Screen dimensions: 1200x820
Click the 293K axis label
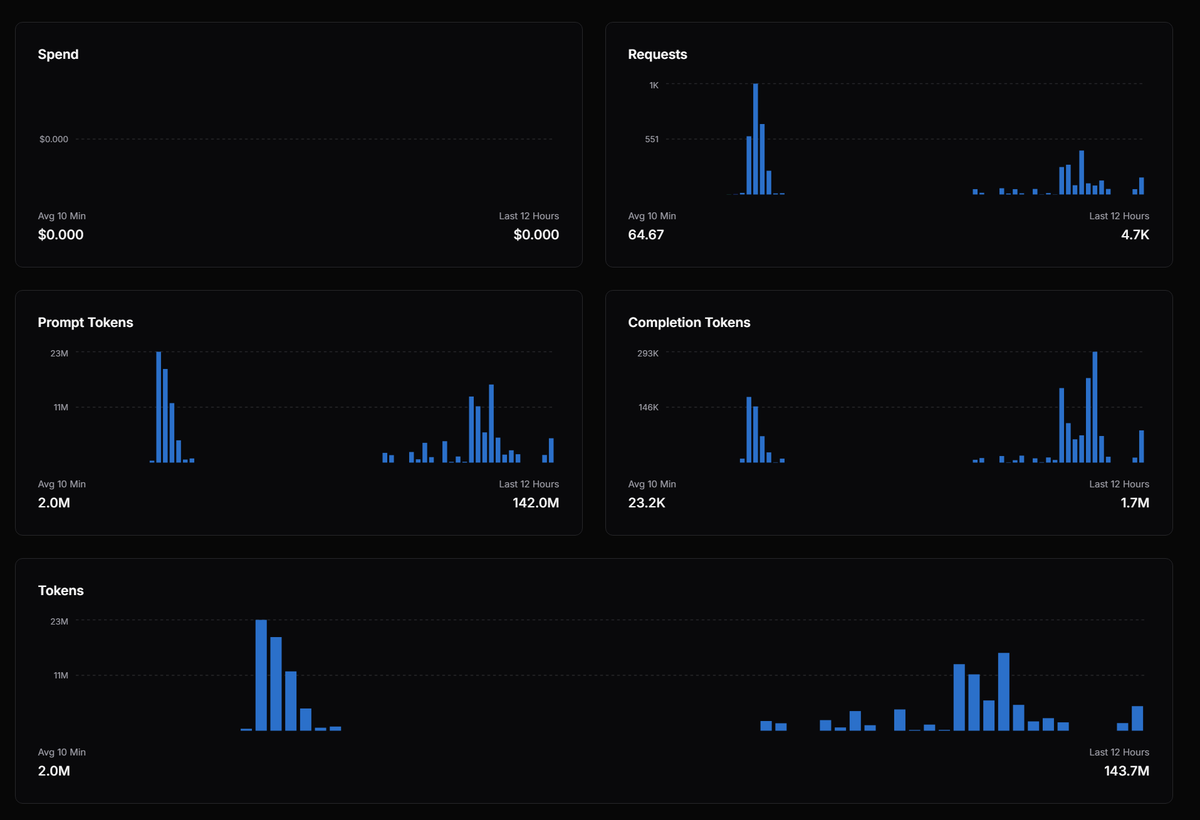pyautogui.click(x=648, y=353)
